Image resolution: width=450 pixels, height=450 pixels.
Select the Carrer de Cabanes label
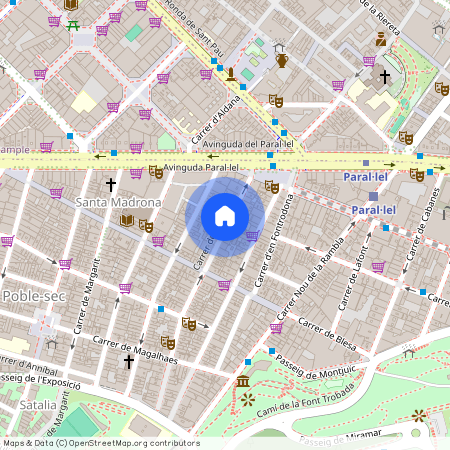pyautogui.click(x=423, y=224)
